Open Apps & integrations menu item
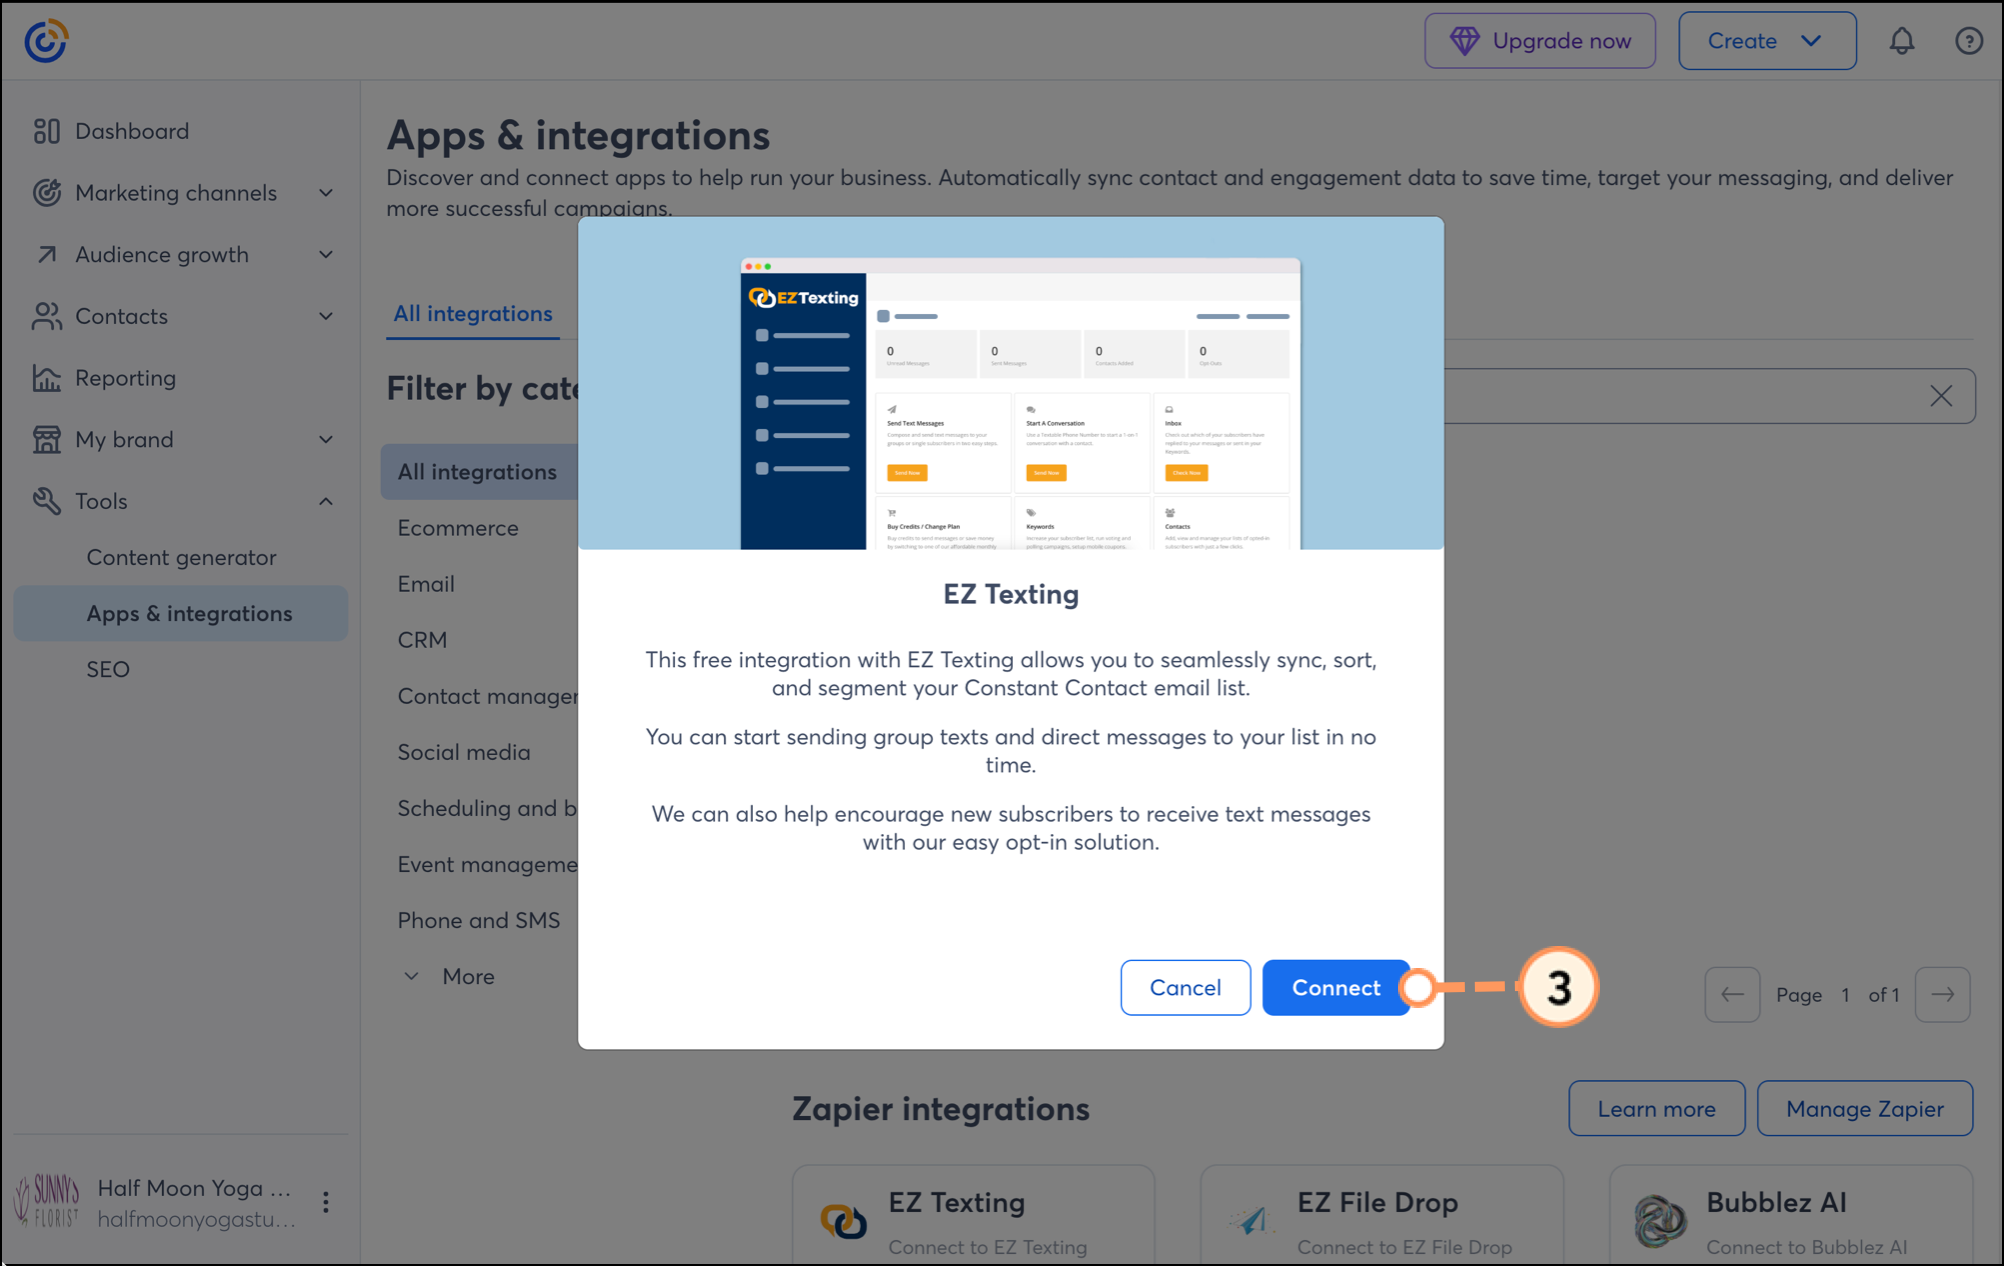This screenshot has width=2004, height=1266. click(x=181, y=613)
